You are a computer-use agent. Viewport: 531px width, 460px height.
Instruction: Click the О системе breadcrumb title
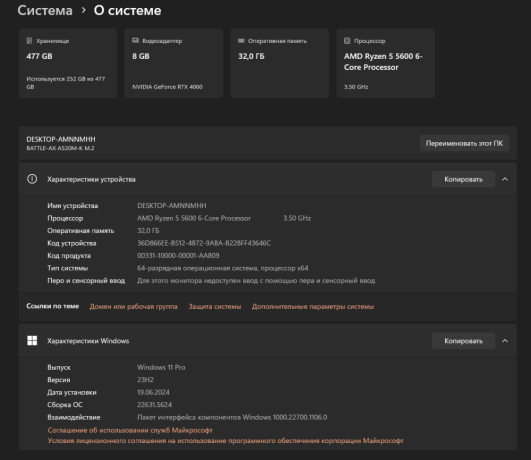click(x=127, y=11)
